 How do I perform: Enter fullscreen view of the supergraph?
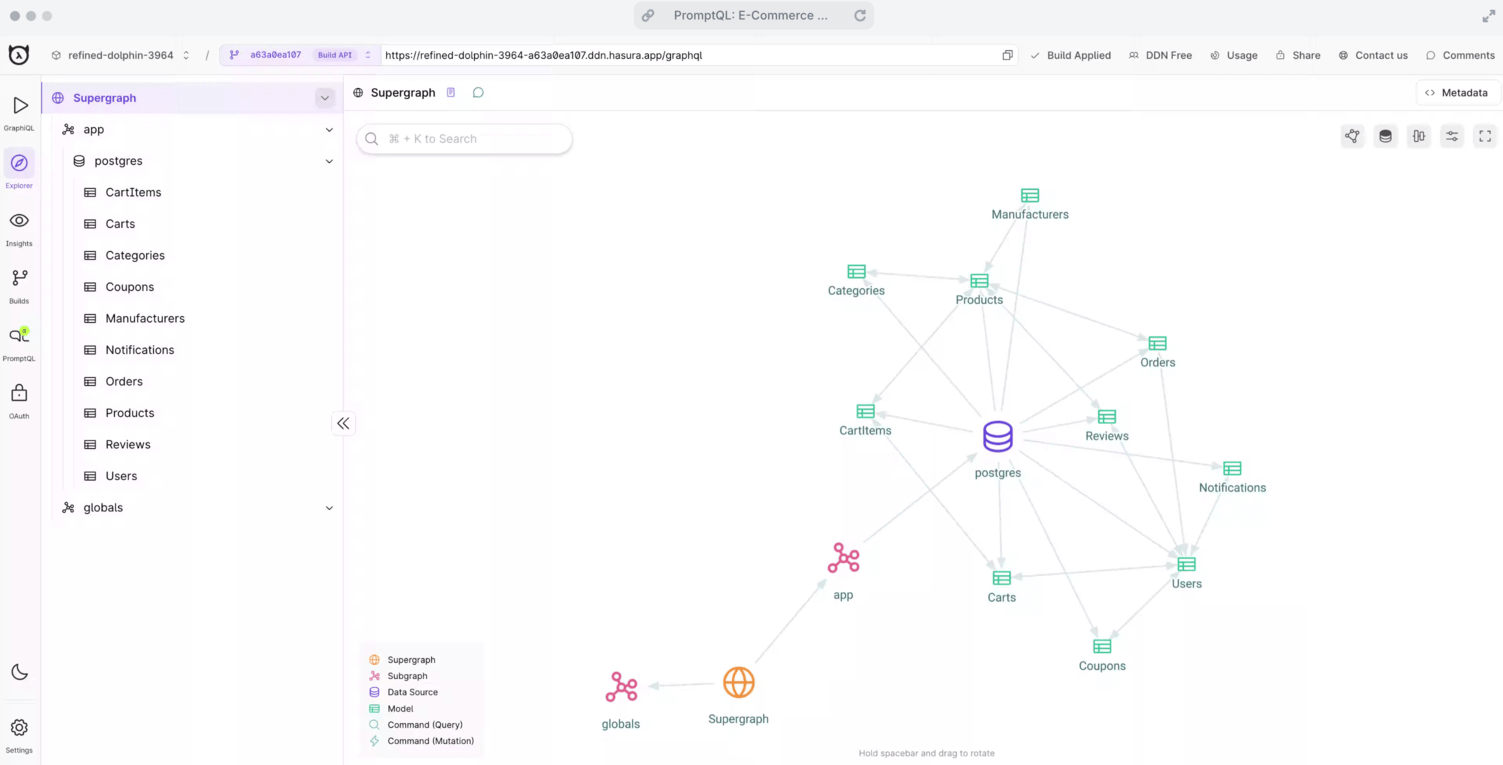coord(1484,135)
